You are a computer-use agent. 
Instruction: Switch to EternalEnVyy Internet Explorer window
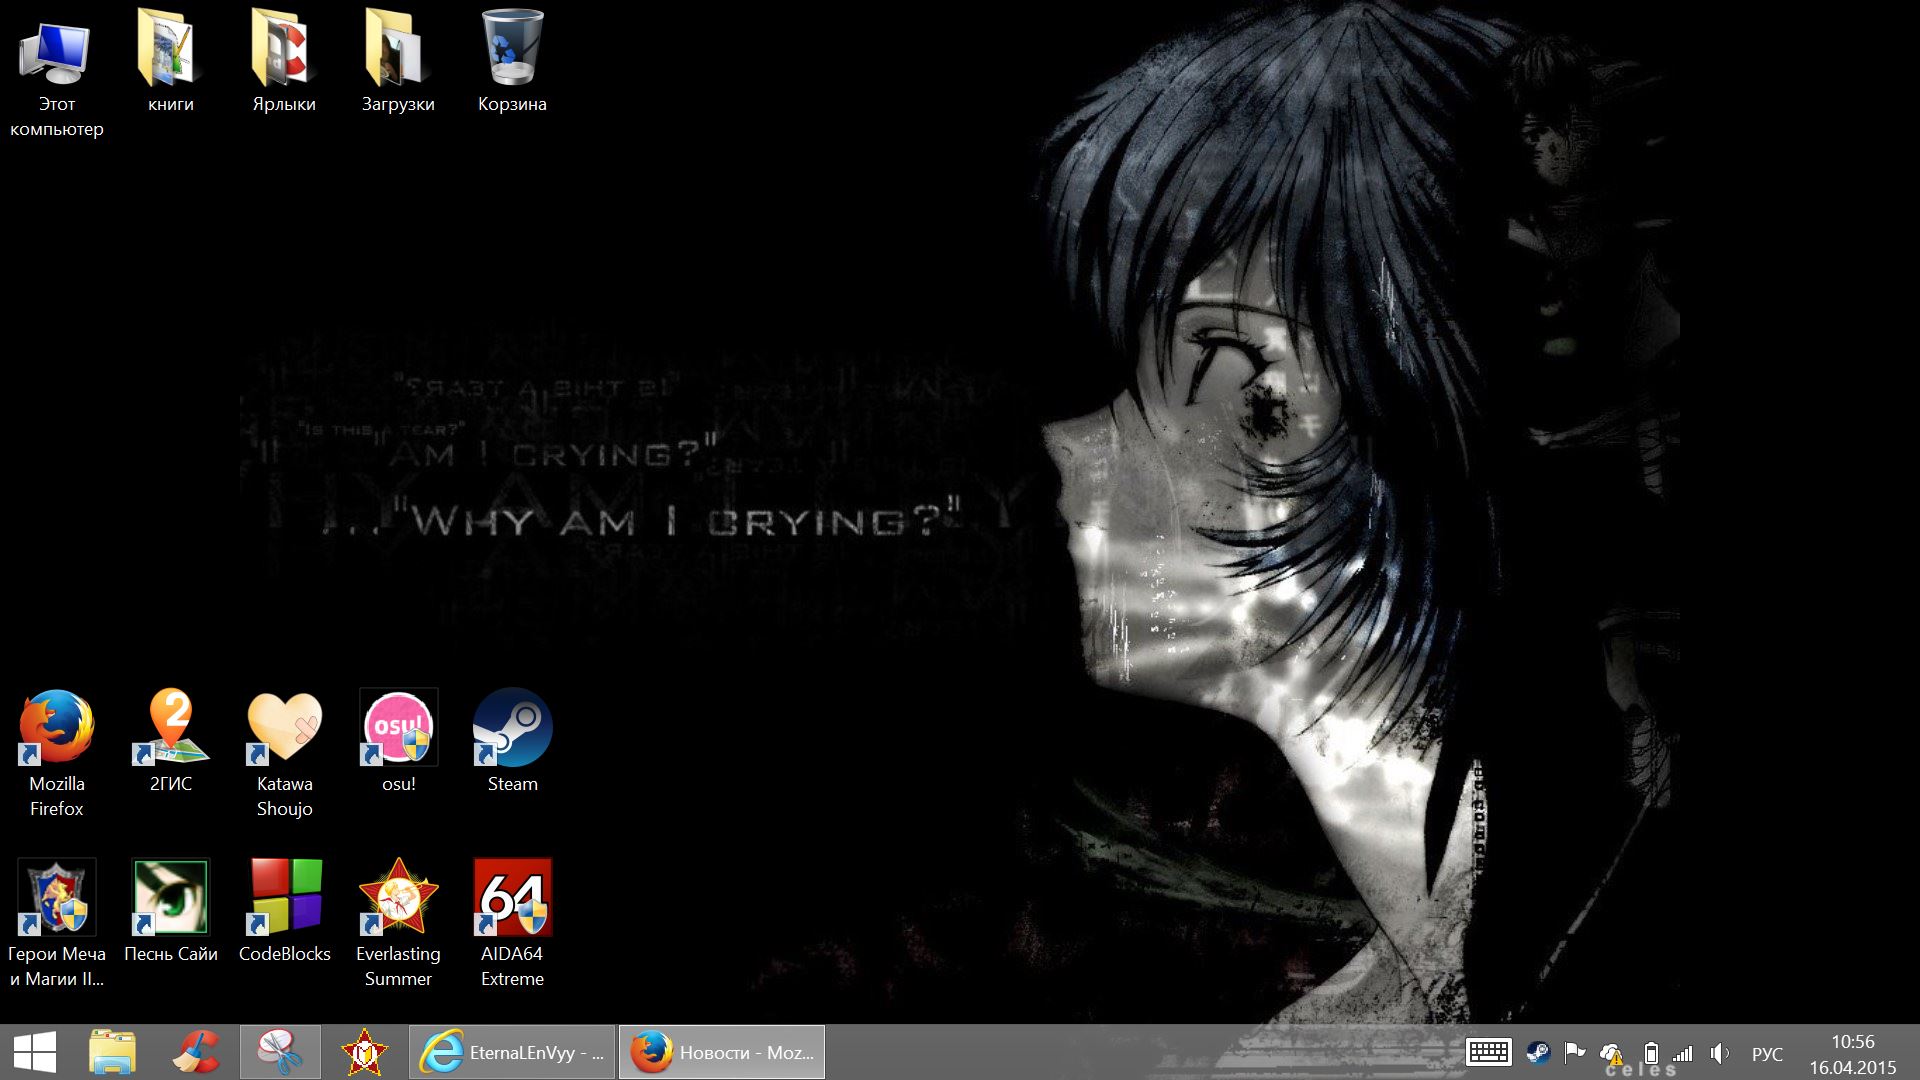512,1052
